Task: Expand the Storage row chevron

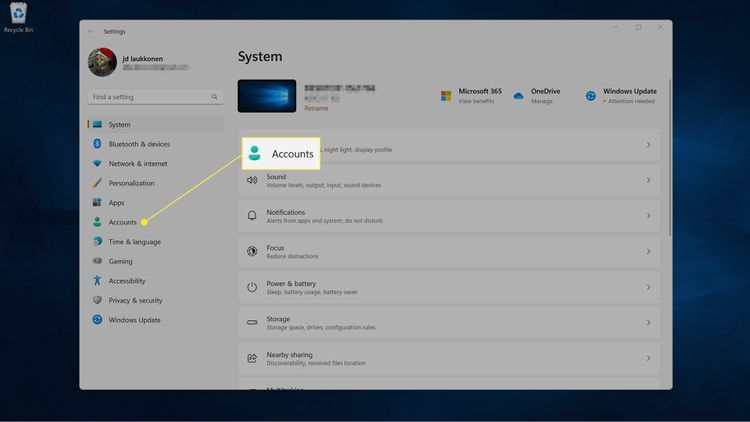Action: pyautogui.click(x=648, y=323)
